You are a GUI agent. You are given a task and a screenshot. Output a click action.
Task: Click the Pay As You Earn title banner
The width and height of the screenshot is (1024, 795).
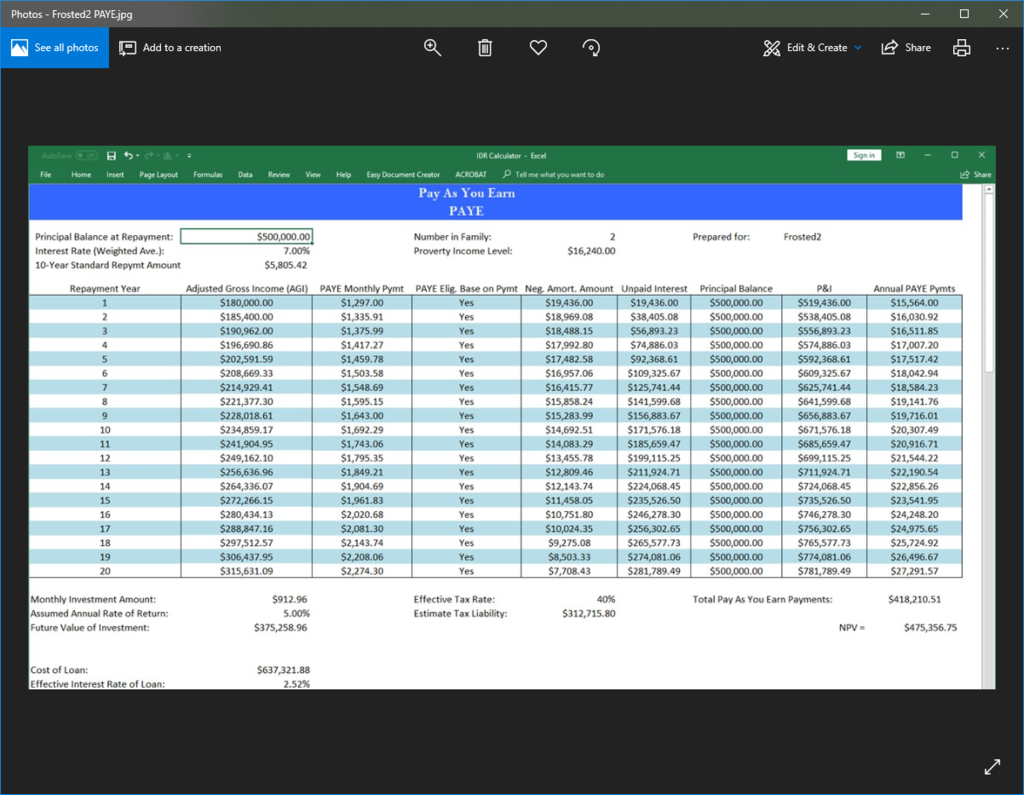tap(495, 202)
